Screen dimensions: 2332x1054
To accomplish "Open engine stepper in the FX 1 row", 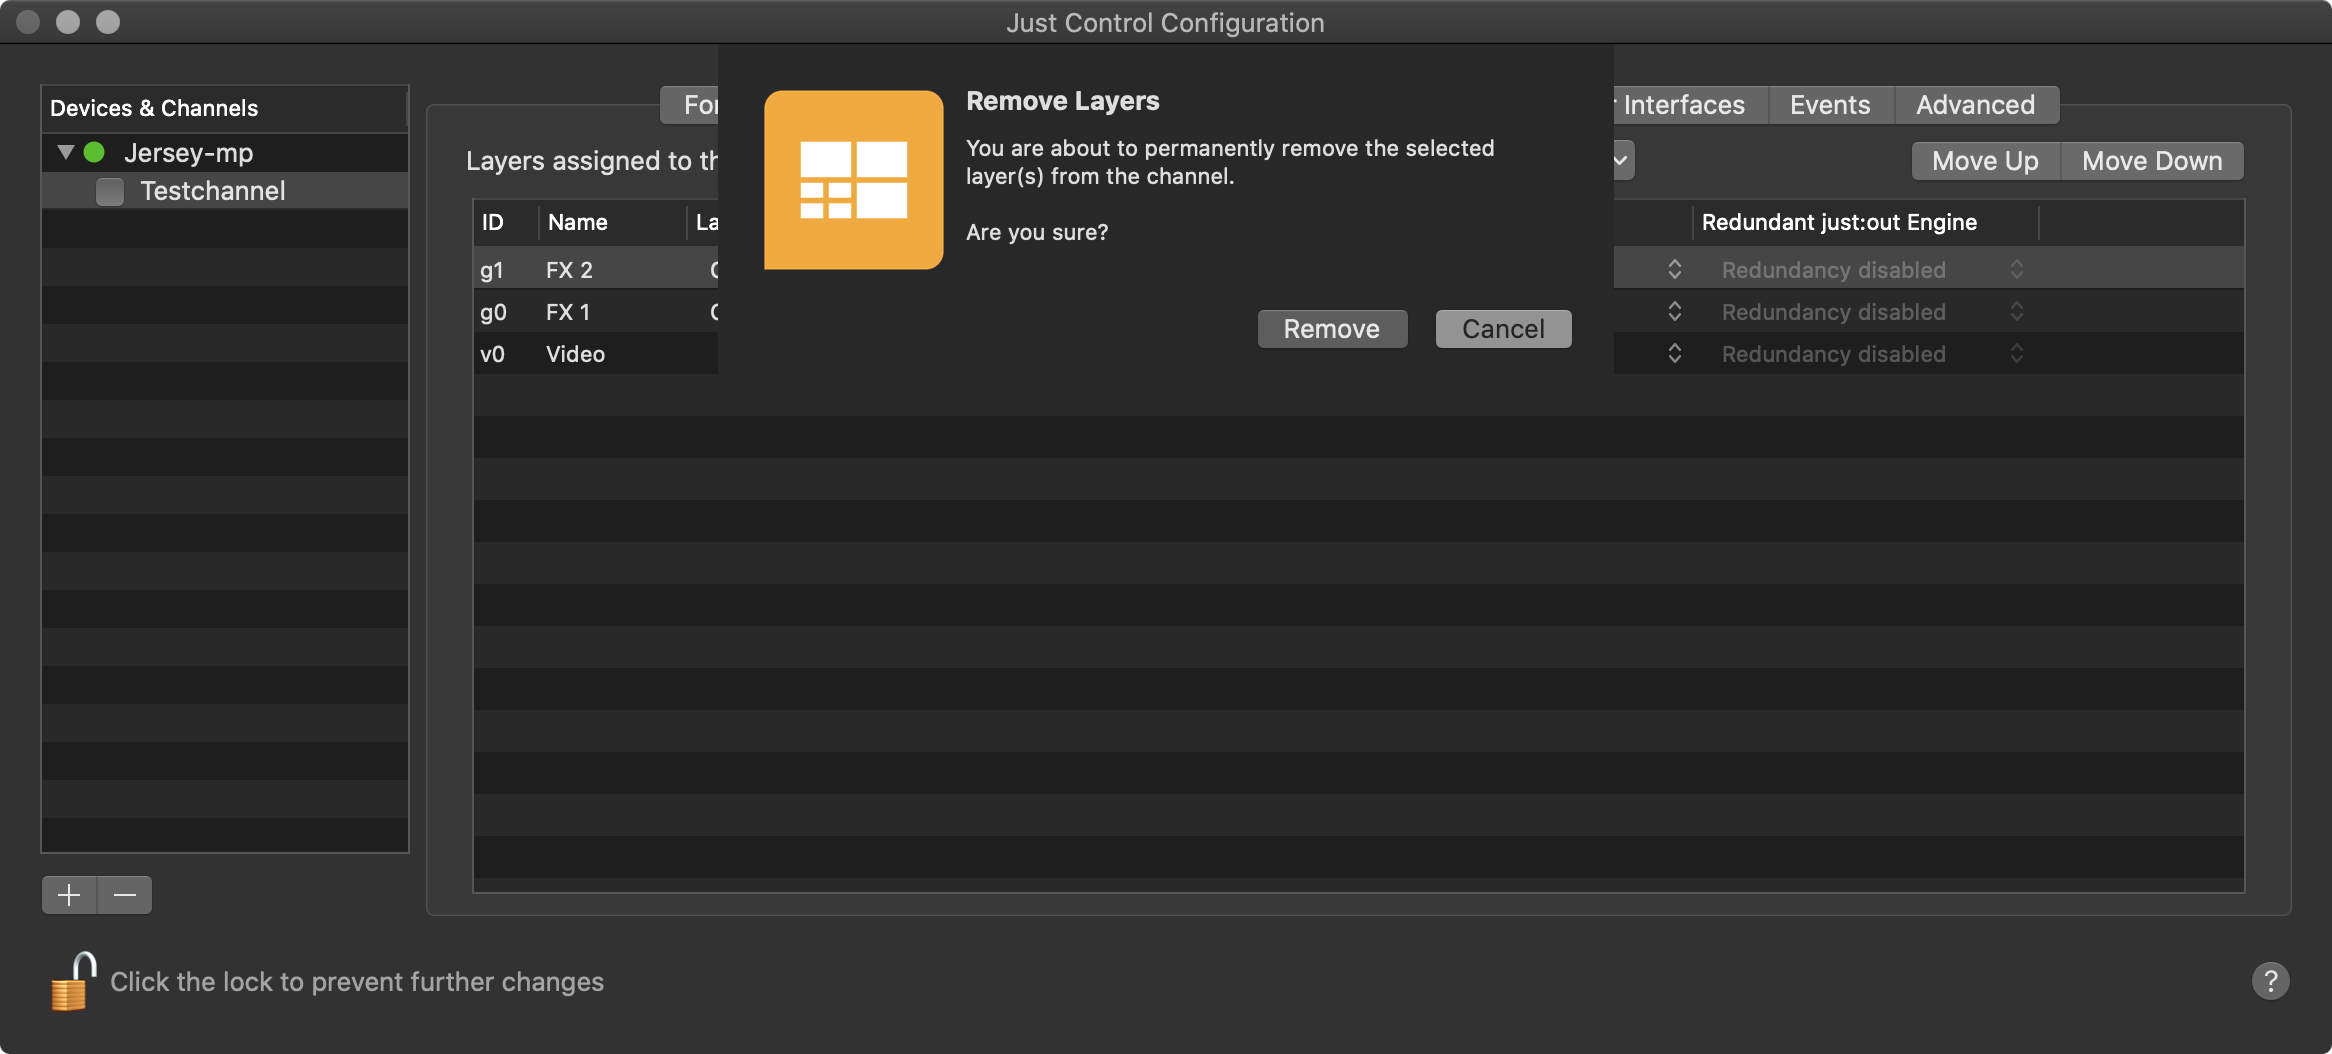I will click(x=1675, y=312).
